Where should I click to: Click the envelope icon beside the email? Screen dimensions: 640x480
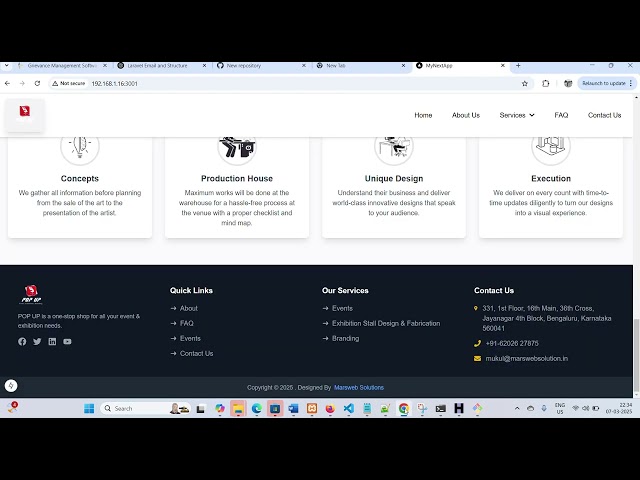[x=478, y=358]
